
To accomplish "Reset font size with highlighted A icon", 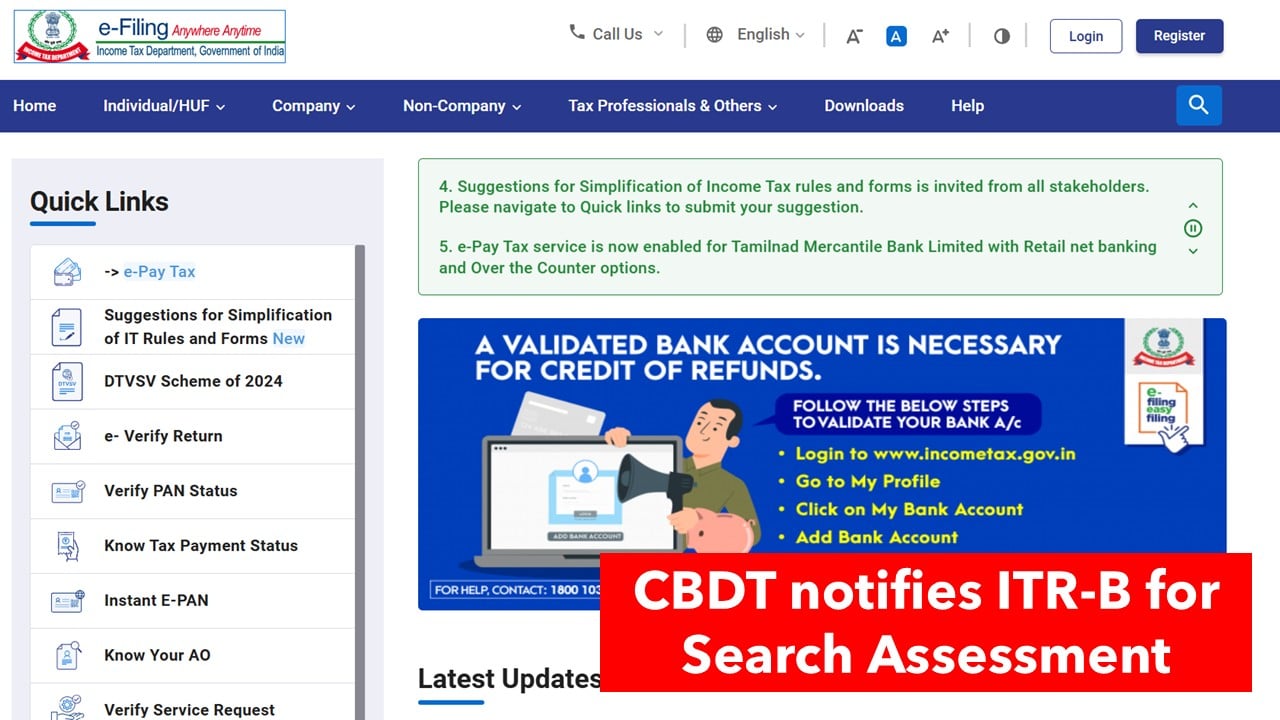I will click(x=896, y=36).
